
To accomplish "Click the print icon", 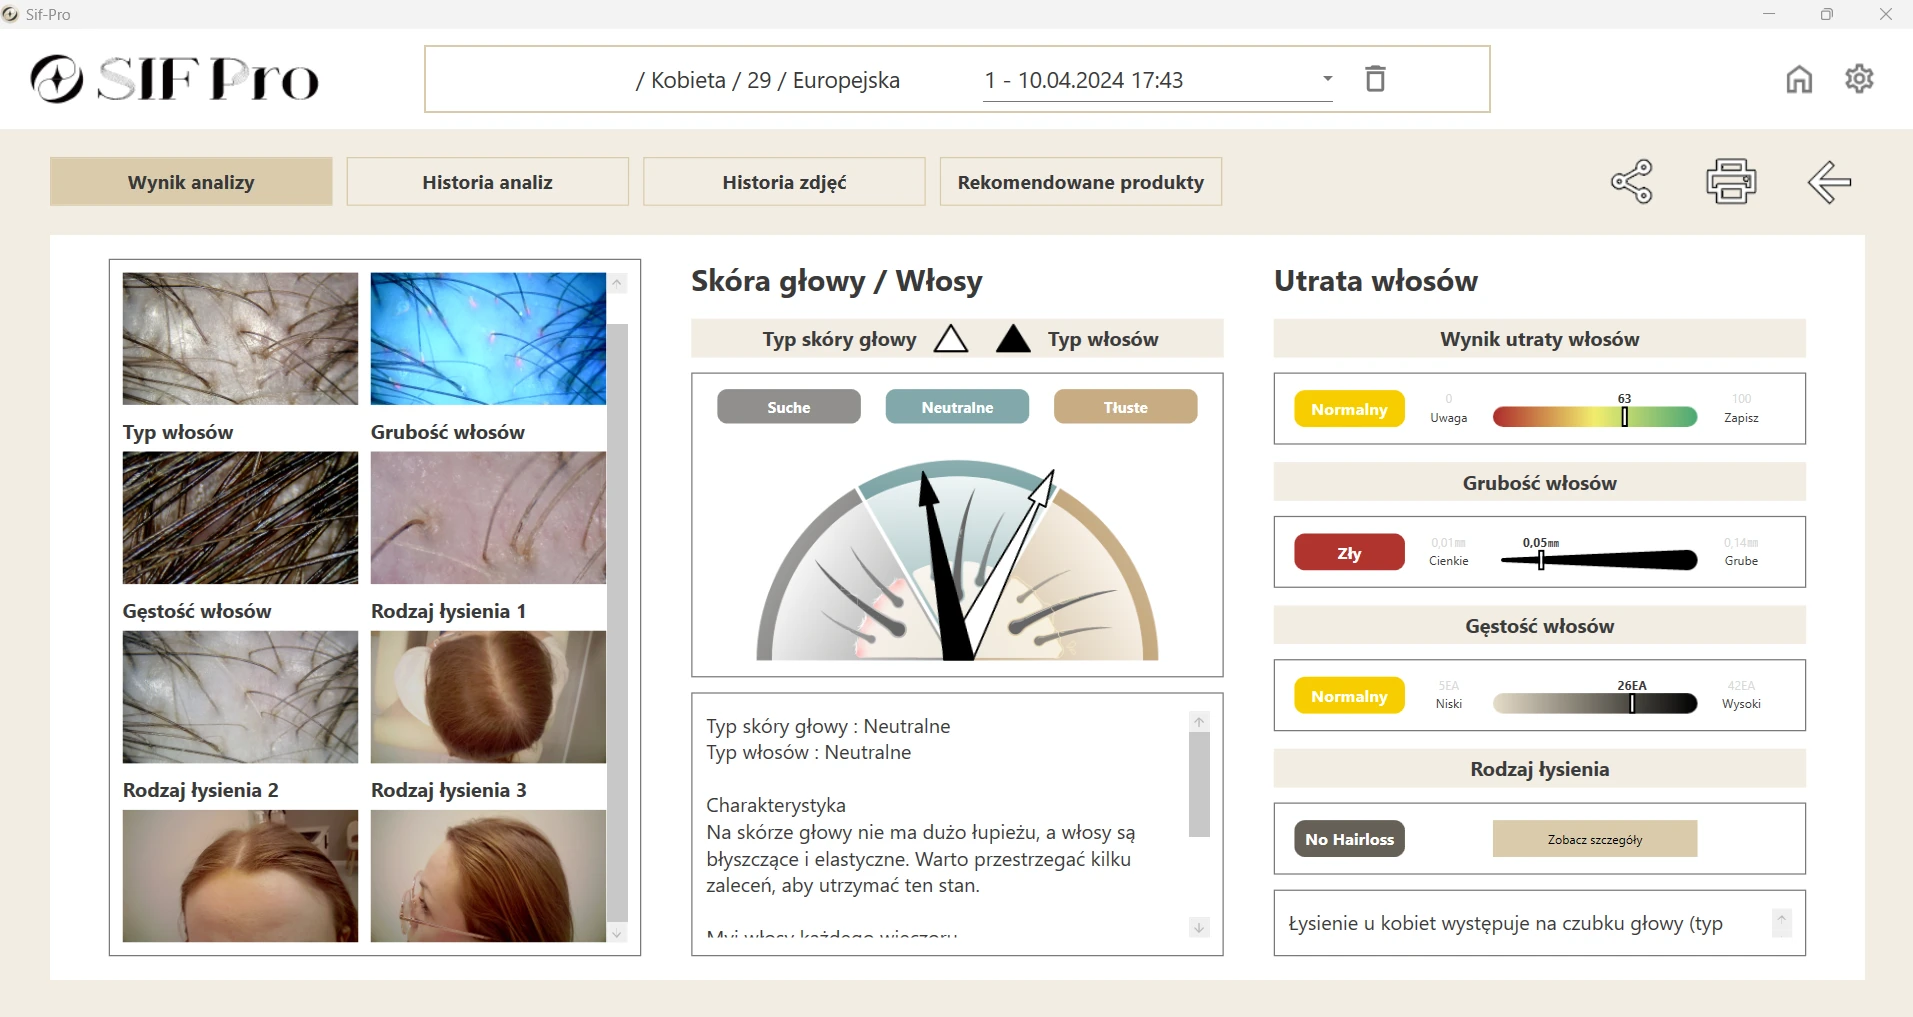I will 1731,181.
